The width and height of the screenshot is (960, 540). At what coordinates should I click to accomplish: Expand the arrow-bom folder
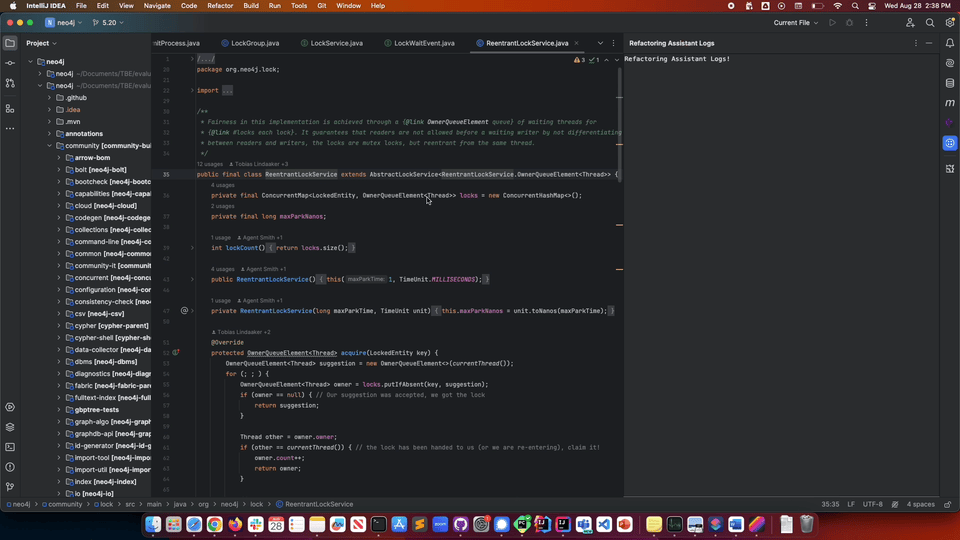(59, 157)
